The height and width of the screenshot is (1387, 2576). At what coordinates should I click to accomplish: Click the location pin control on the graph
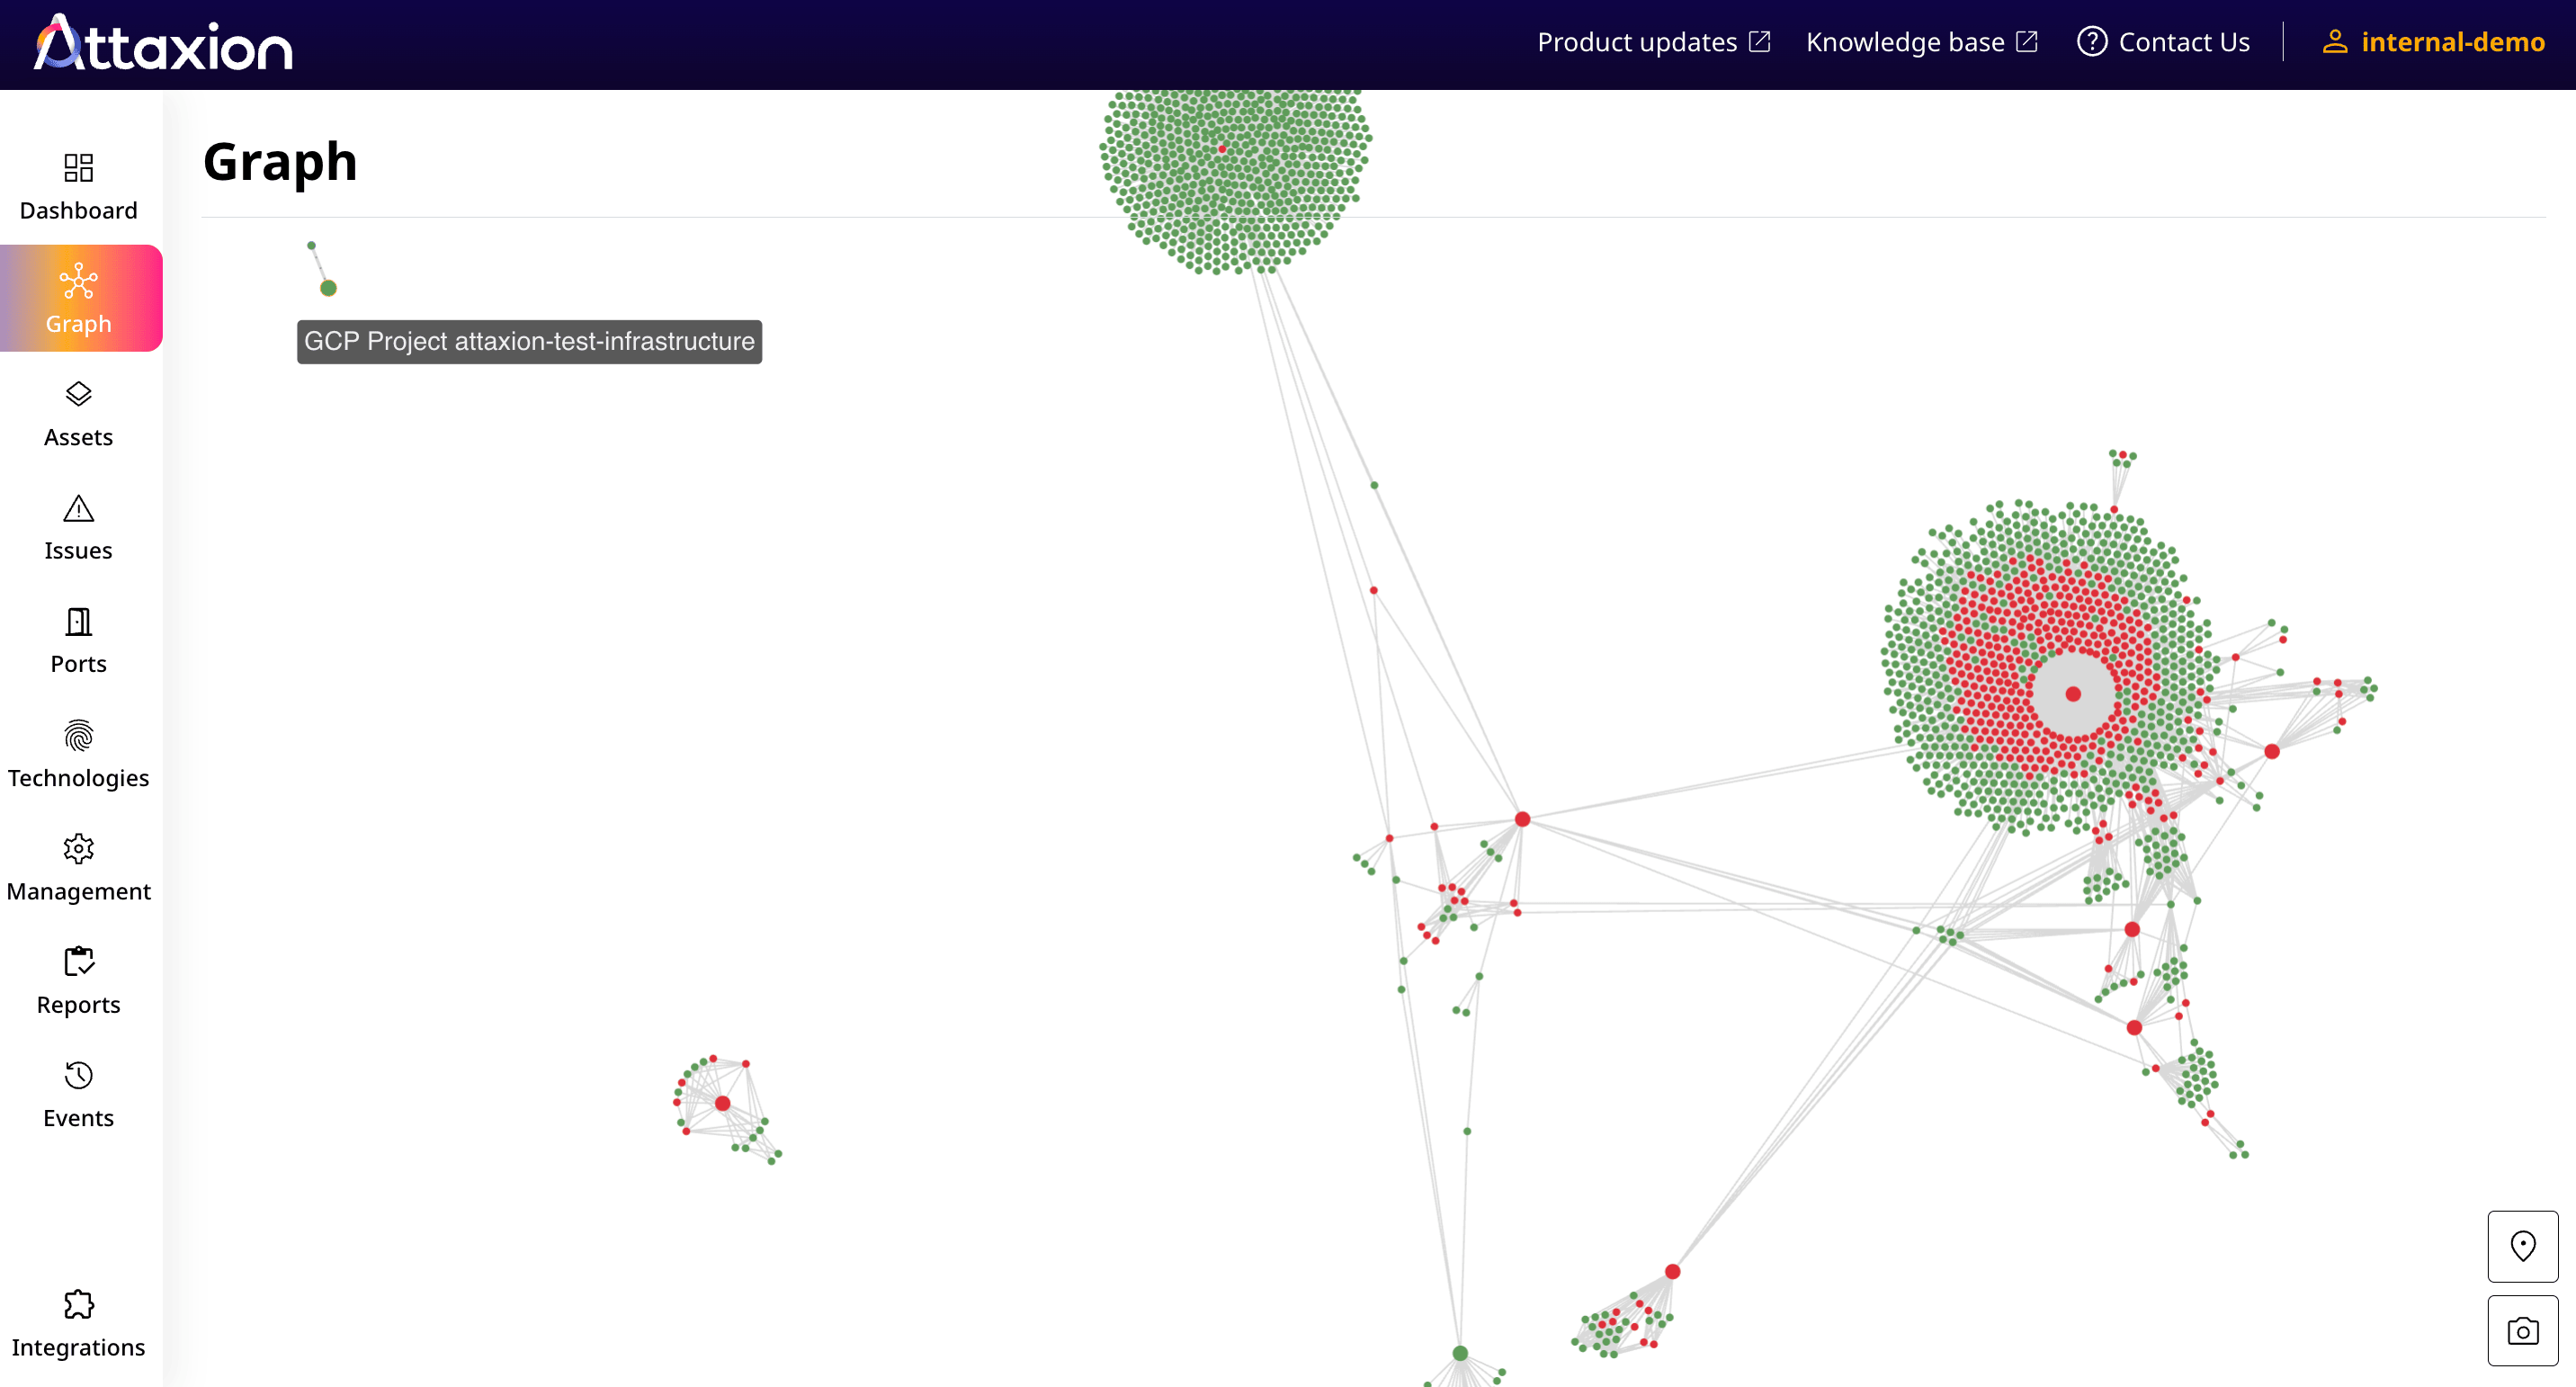point(2522,1246)
